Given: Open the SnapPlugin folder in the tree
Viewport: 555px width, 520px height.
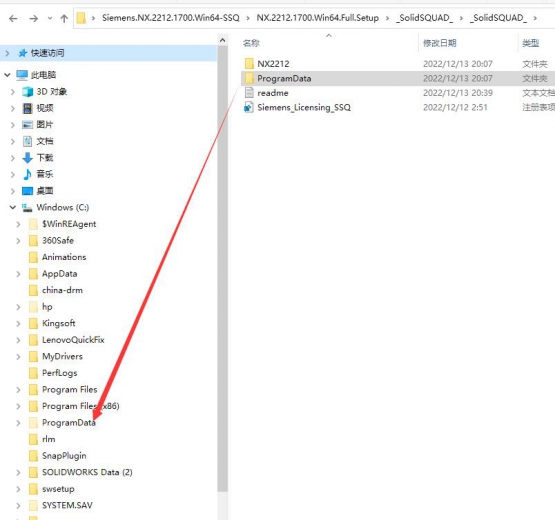Looking at the screenshot, I should [x=64, y=456].
